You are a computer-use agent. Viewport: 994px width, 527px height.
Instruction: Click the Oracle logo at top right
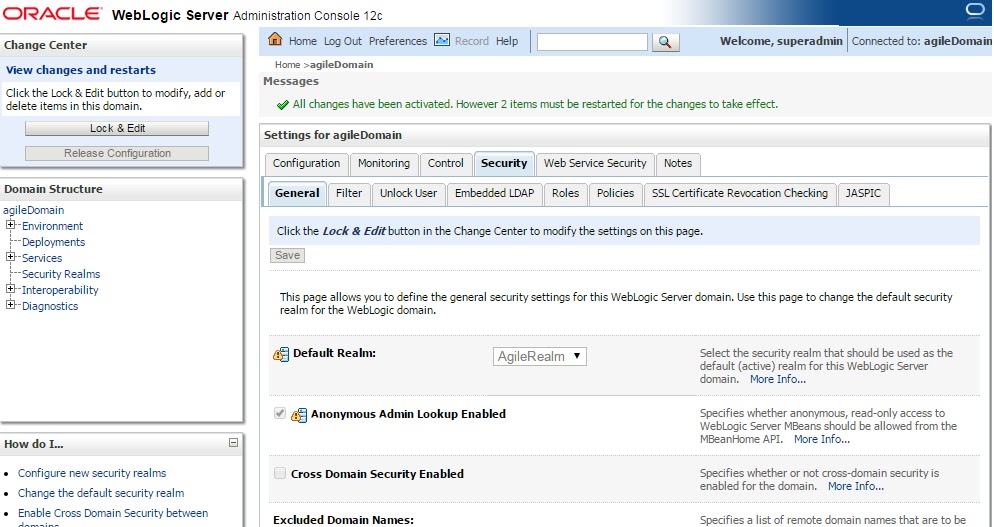[x=975, y=11]
